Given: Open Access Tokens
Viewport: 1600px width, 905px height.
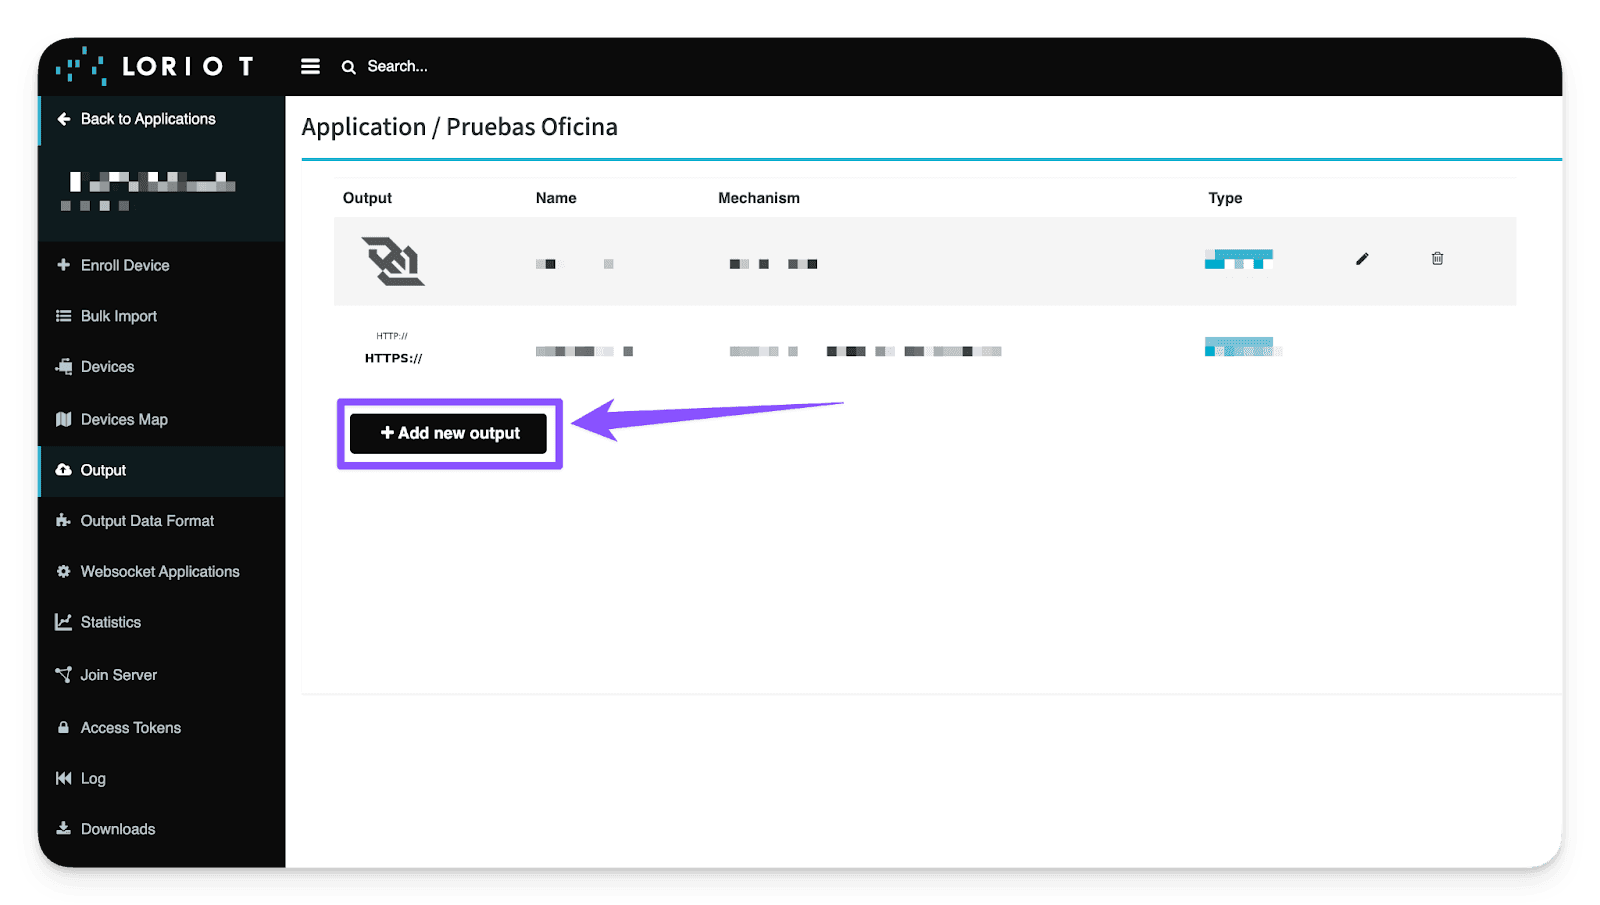Looking at the screenshot, I should point(131,728).
